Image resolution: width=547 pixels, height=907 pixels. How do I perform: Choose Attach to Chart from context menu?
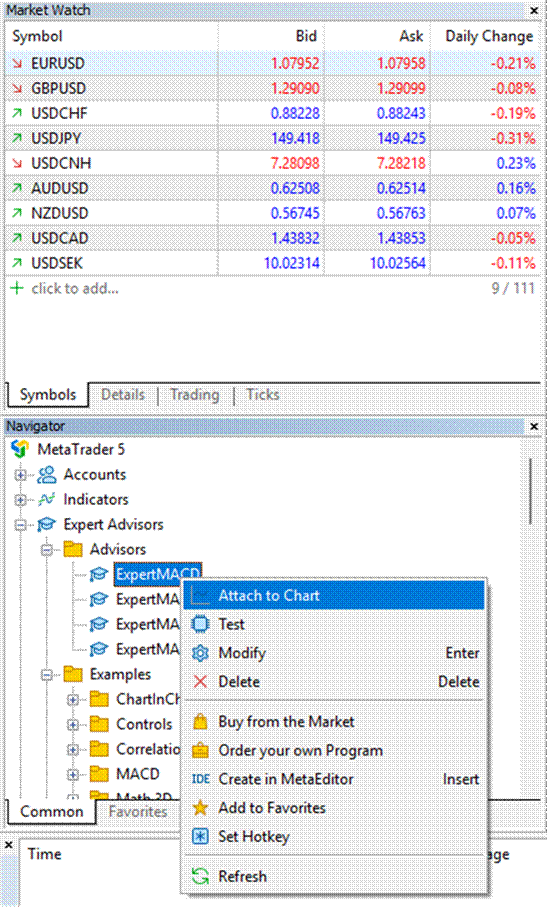pyautogui.click(x=334, y=595)
